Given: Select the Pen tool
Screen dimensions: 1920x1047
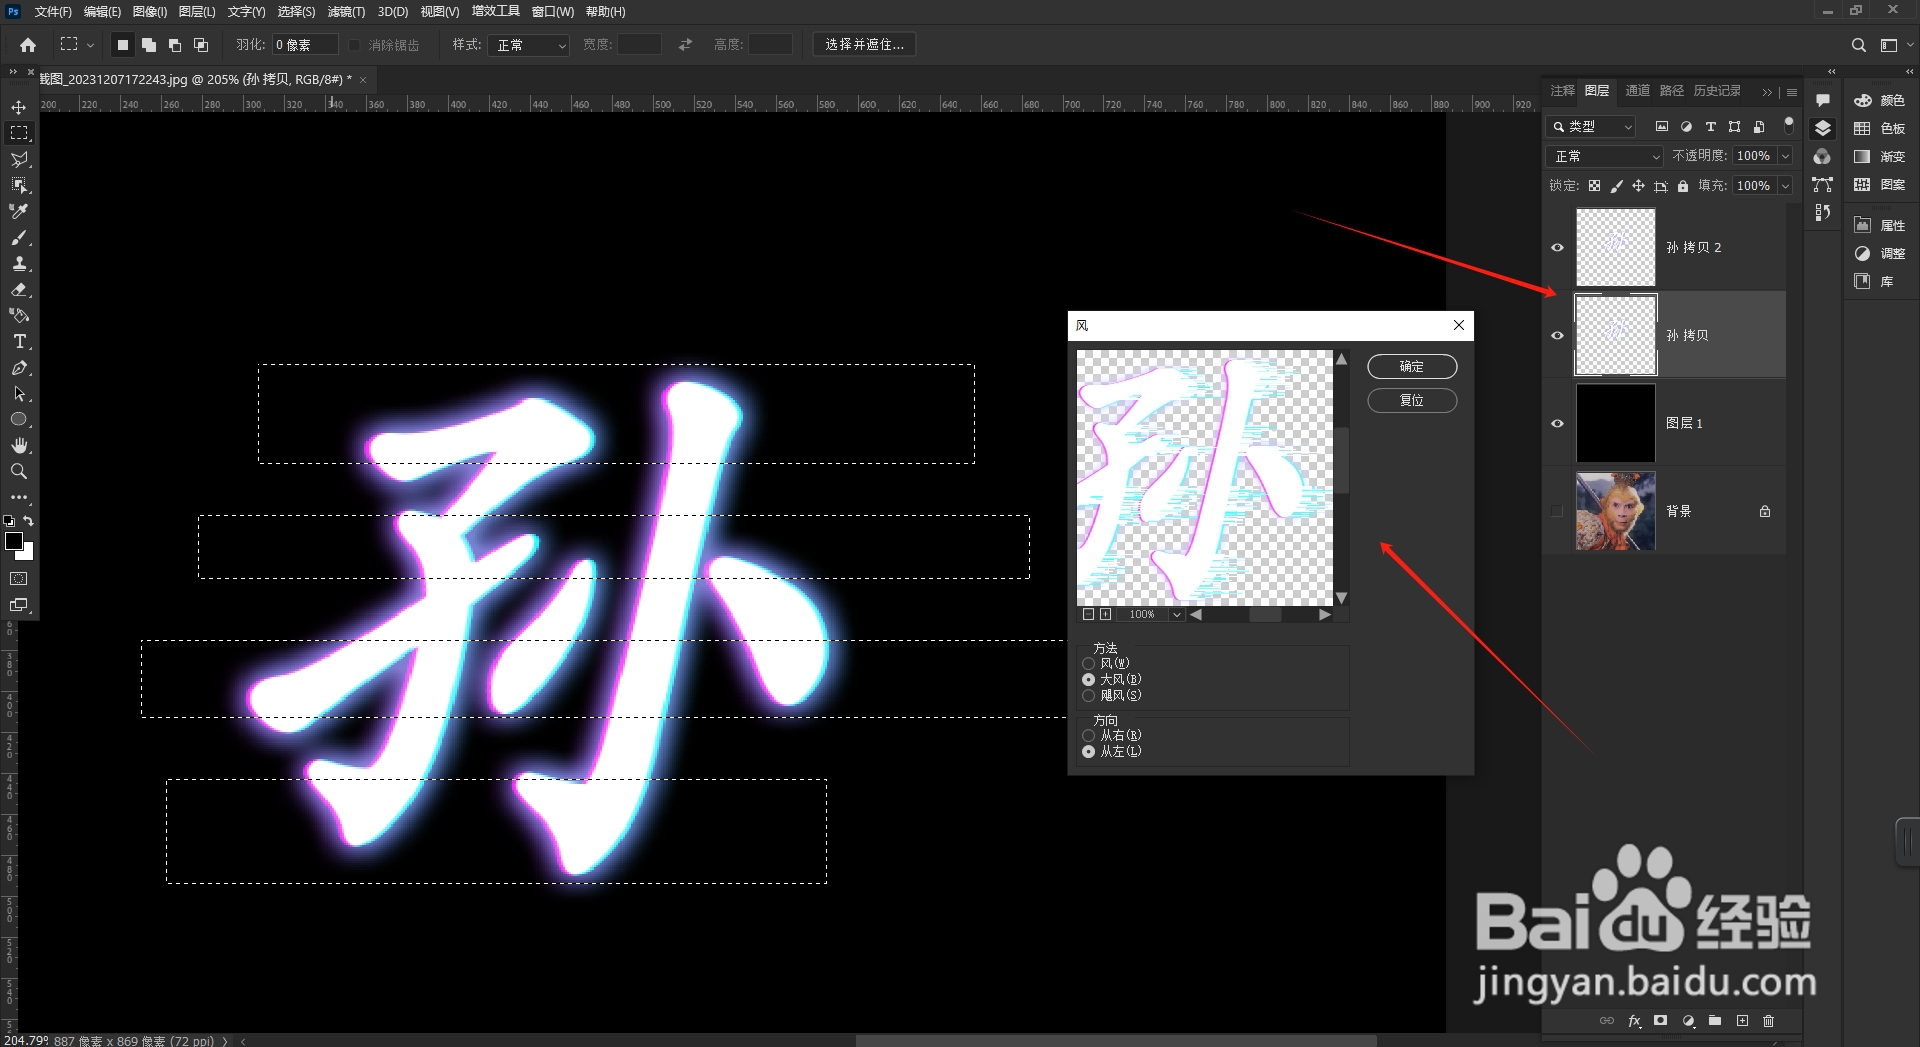Looking at the screenshot, I should point(19,368).
